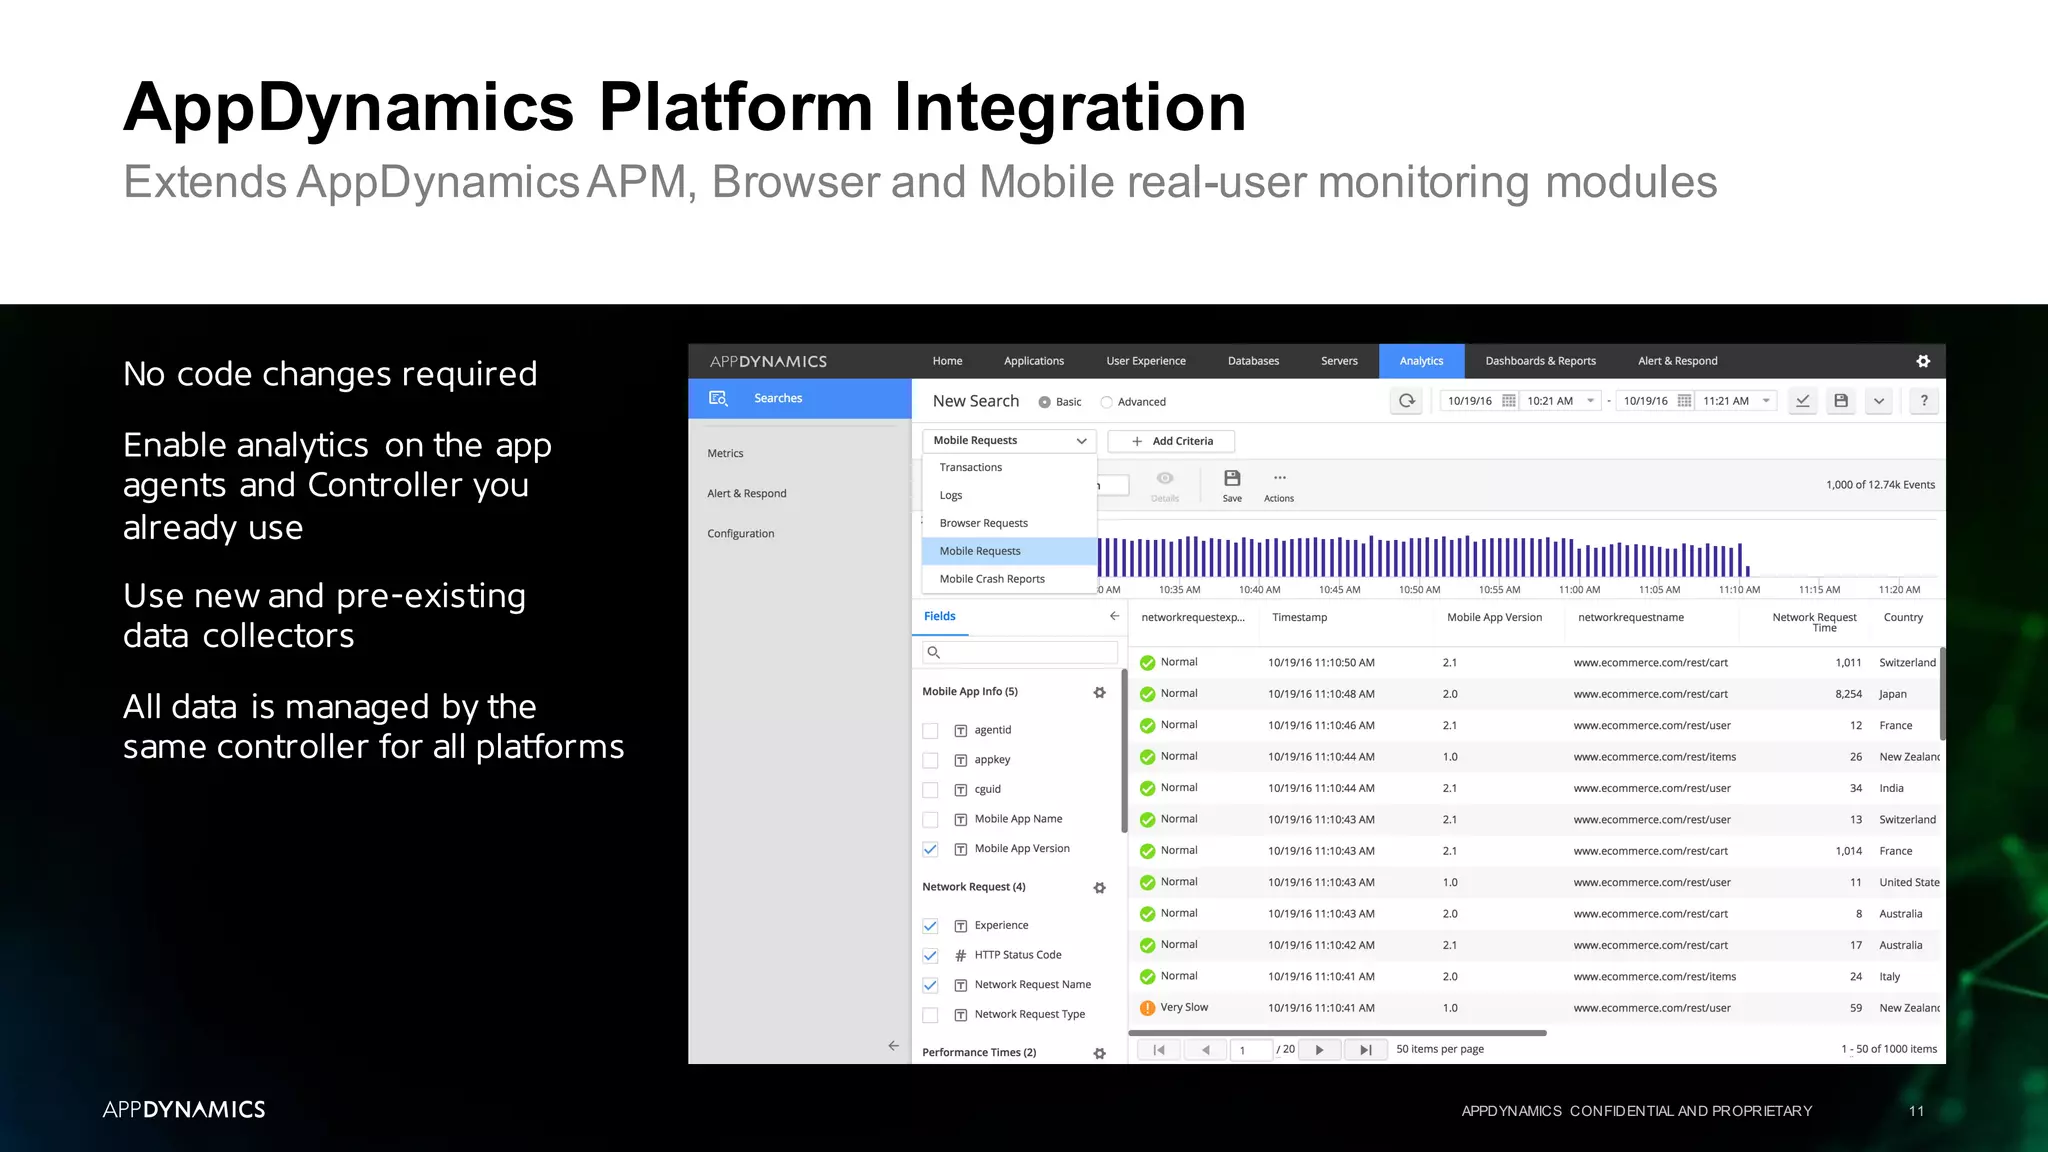Click the horizontal scrollbar under the table
The width and height of the screenshot is (2048, 1152).
coord(1337,1033)
